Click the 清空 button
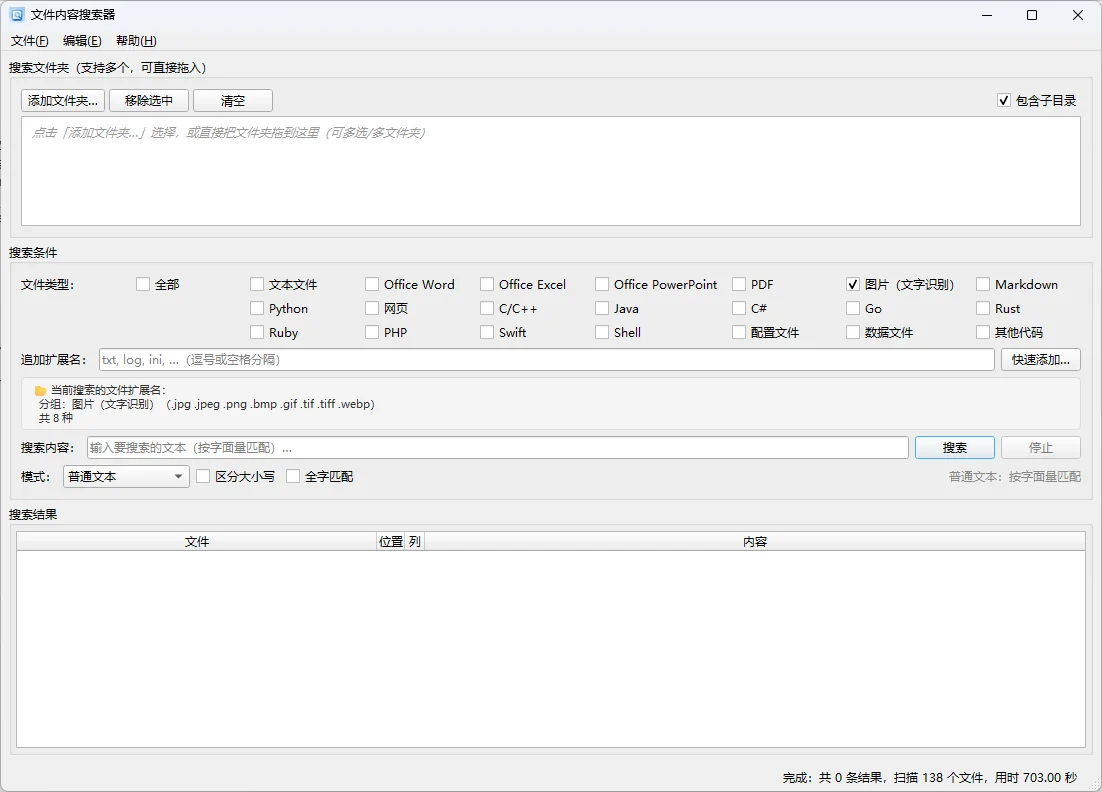 click(233, 100)
